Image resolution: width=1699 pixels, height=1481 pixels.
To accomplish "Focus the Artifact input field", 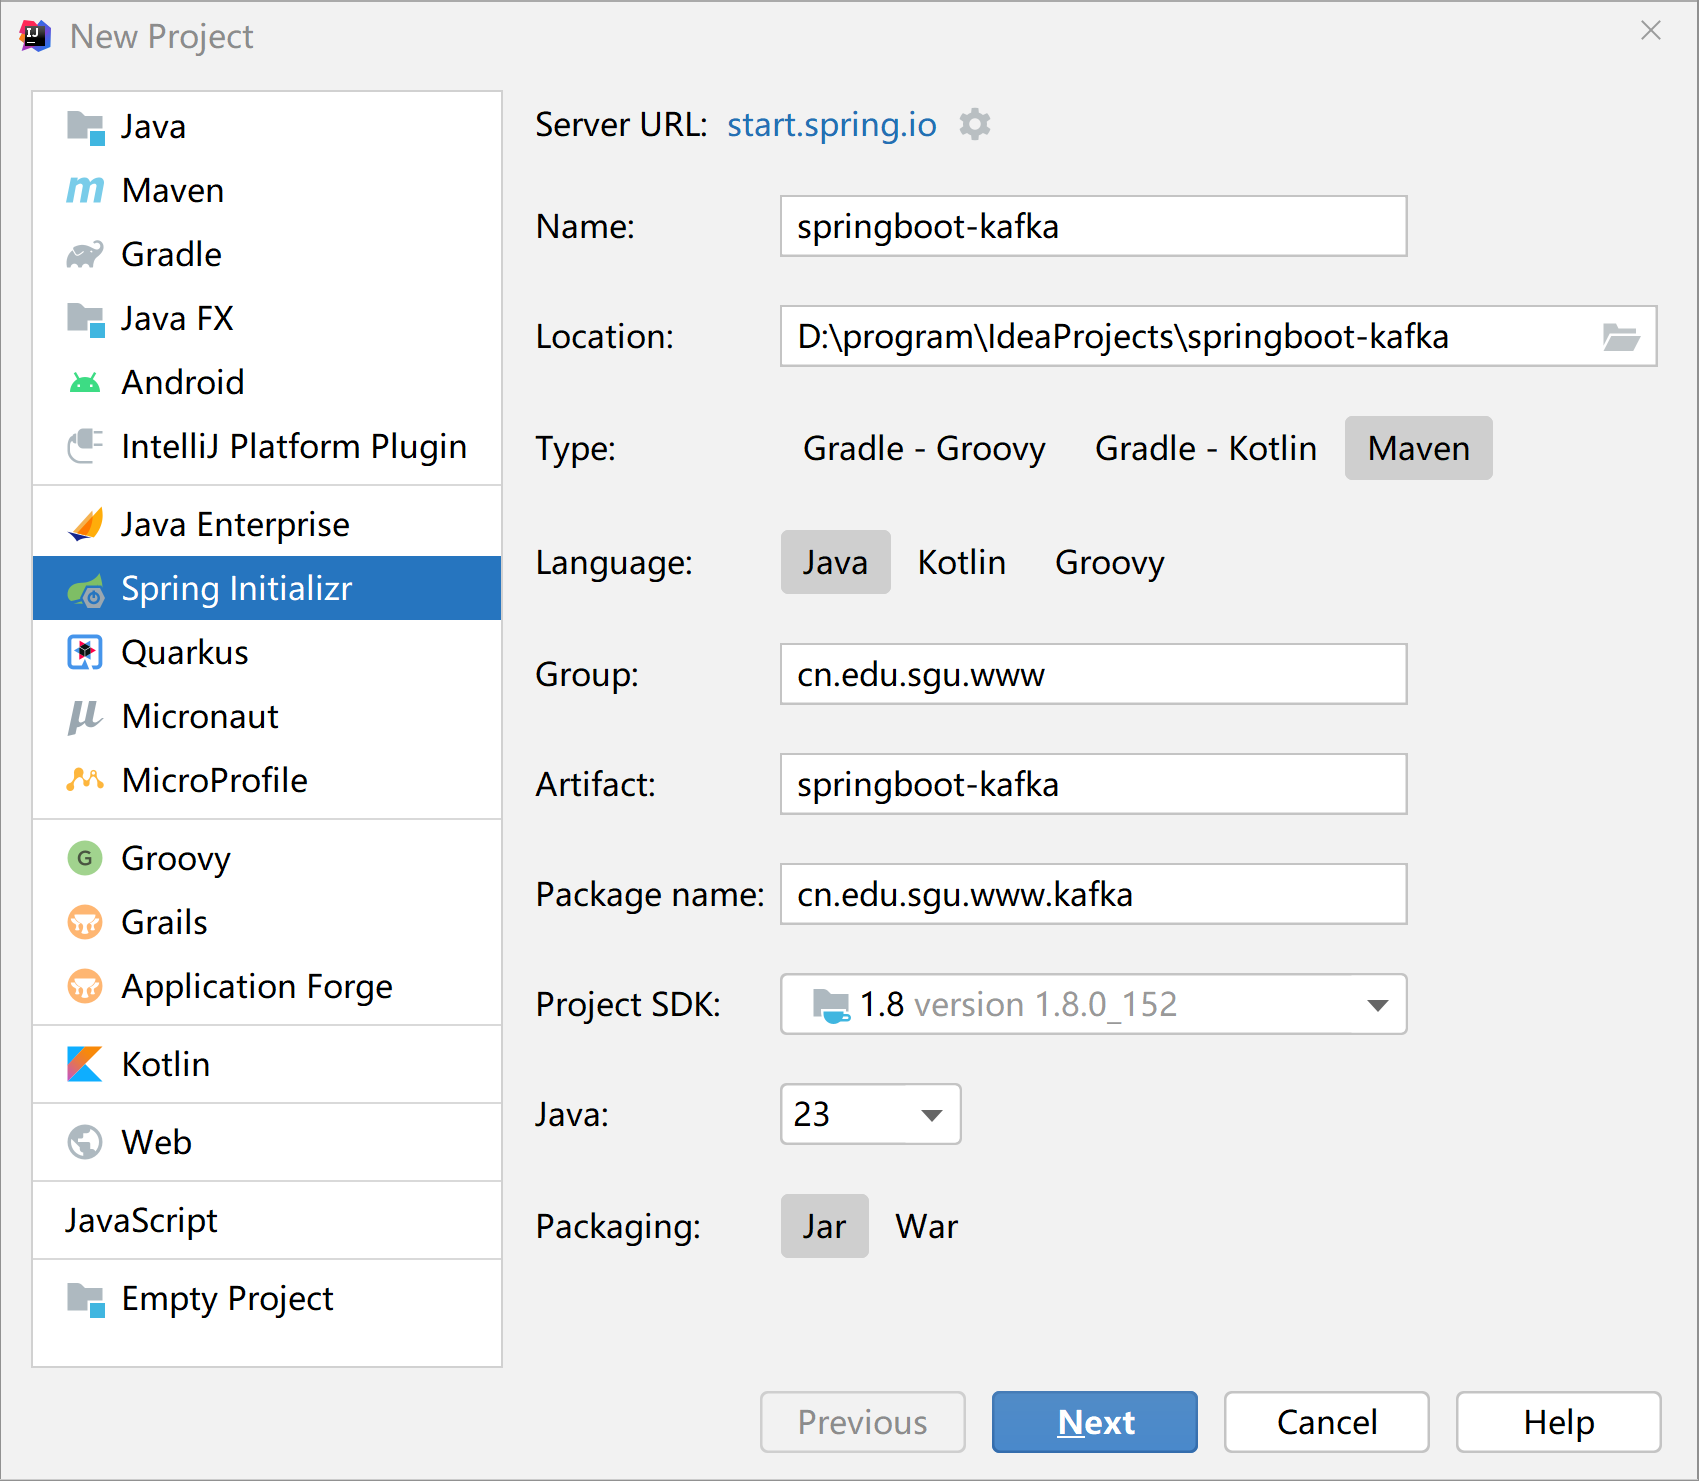I will click(1094, 784).
